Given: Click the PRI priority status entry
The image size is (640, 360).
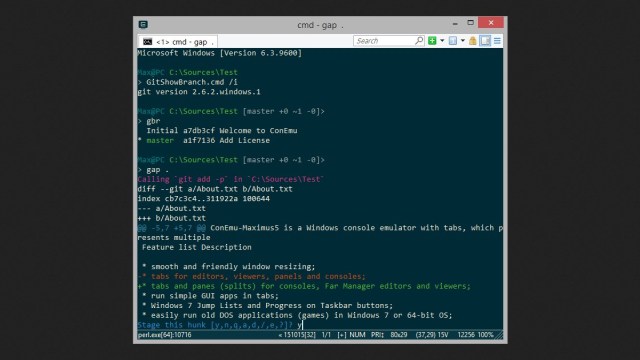Looking at the screenshot, I should 377,335.
